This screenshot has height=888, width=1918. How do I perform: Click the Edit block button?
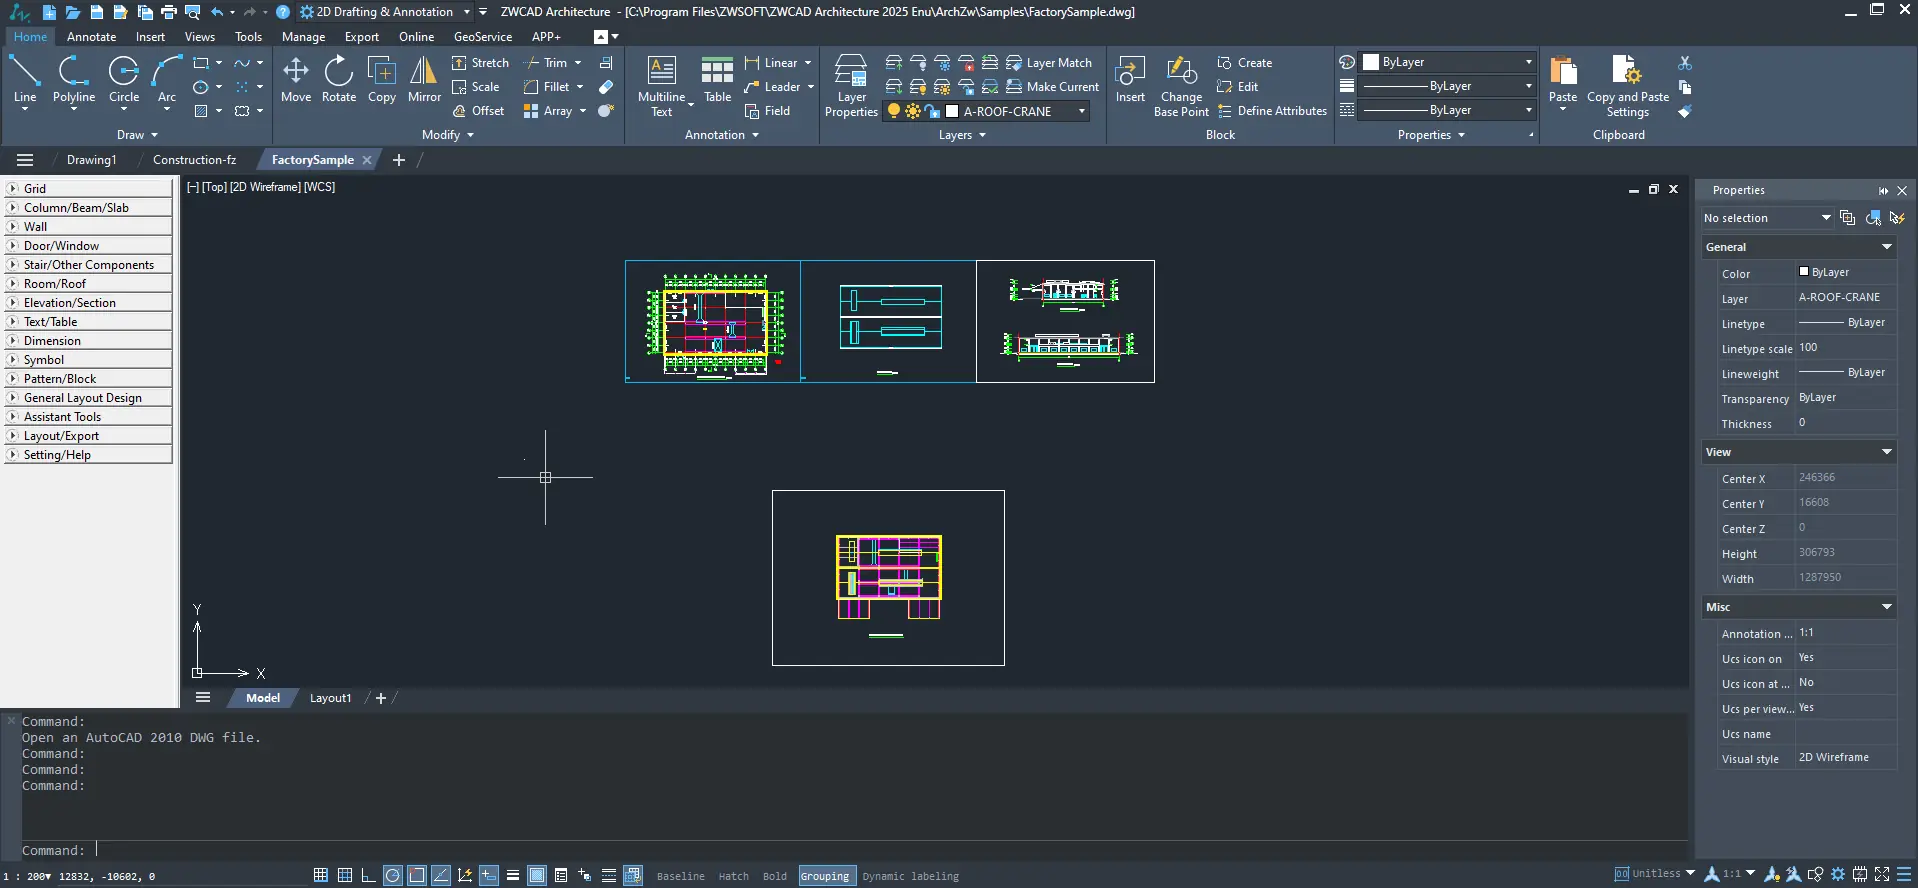(1238, 87)
